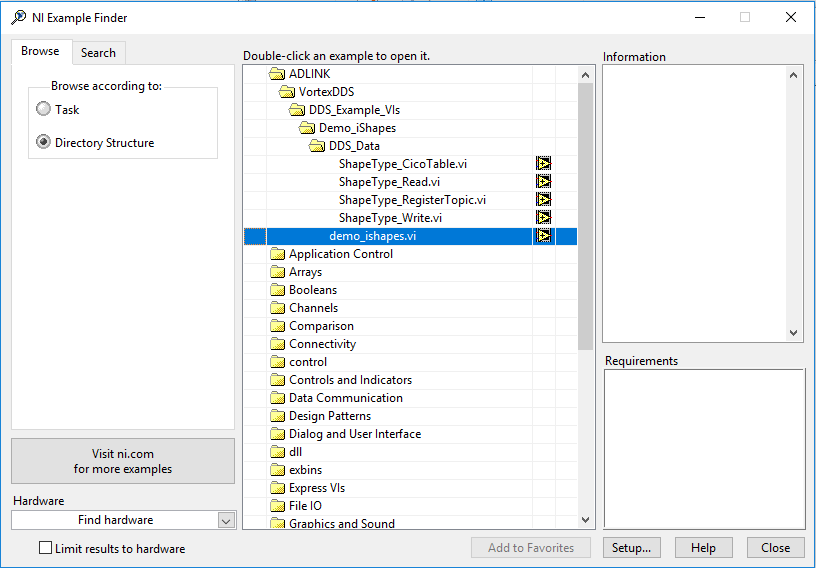
Task: Click the ADLINK folder name text
Action: [310, 73]
